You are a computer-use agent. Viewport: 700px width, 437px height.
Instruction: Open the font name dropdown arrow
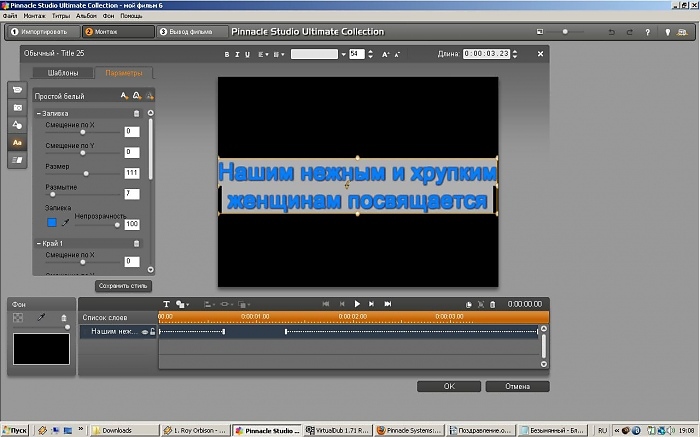point(343,54)
